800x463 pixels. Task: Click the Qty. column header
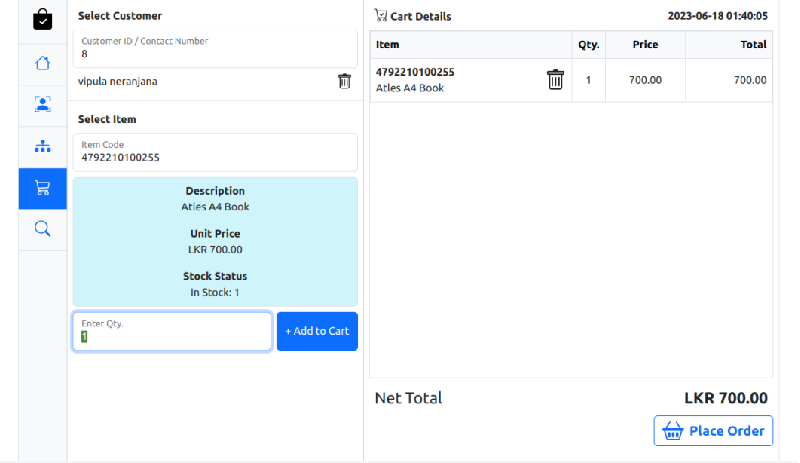click(x=588, y=44)
